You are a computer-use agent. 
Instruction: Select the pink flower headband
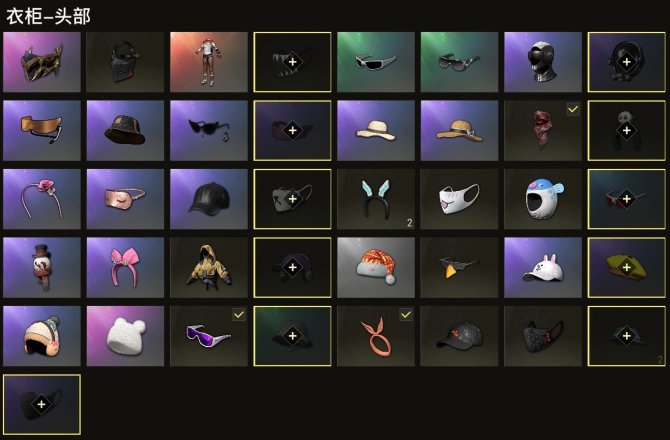click(x=41, y=199)
